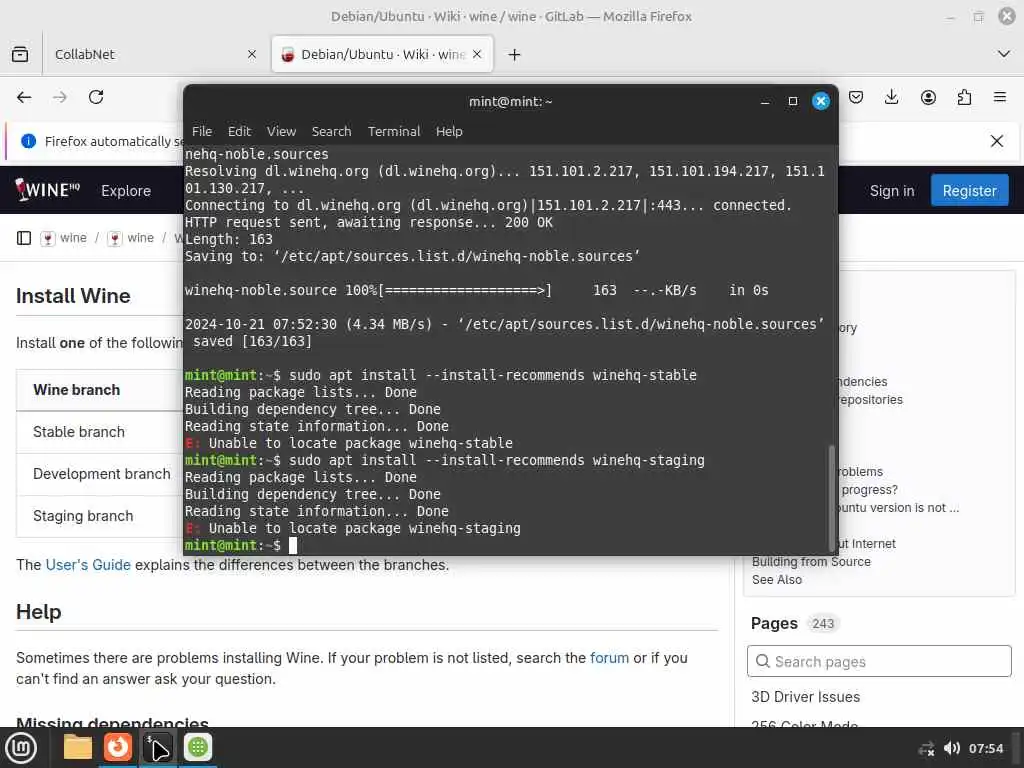This screenshot has width=1024, height=768.
Task: Expand the list all tabs chevron
Action: (1004, 54)
